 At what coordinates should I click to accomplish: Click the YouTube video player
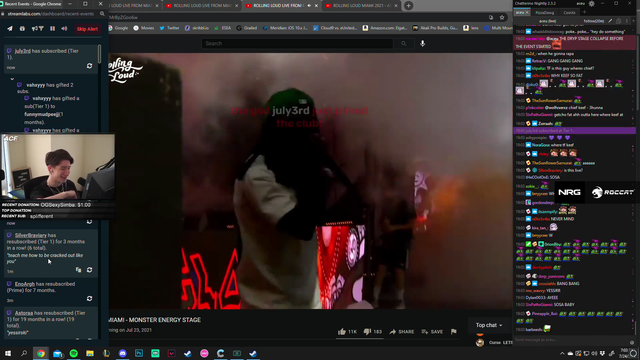(x=310, y=181)
